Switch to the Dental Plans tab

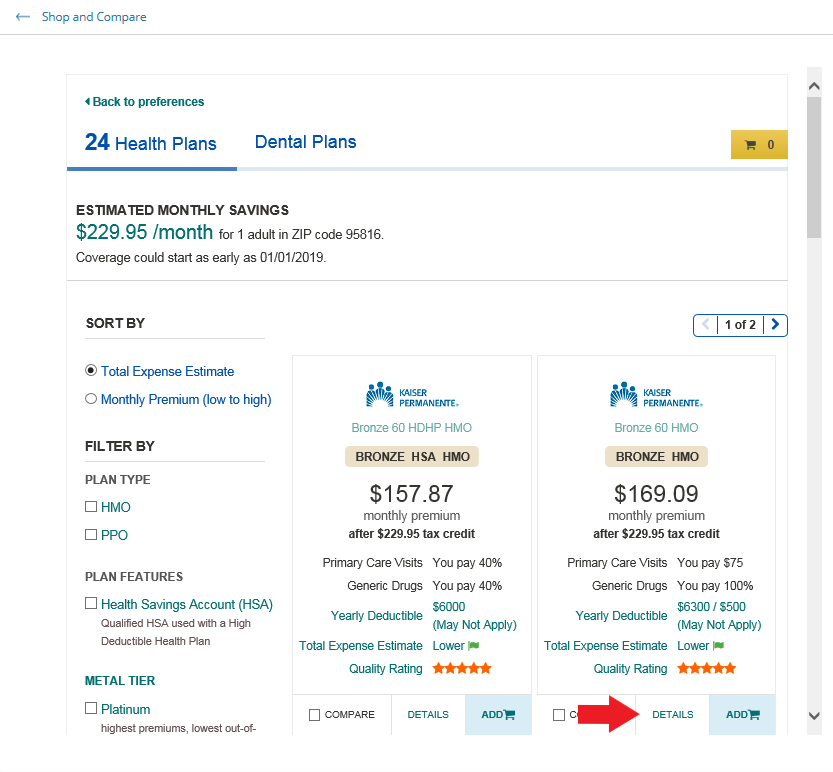305,142
